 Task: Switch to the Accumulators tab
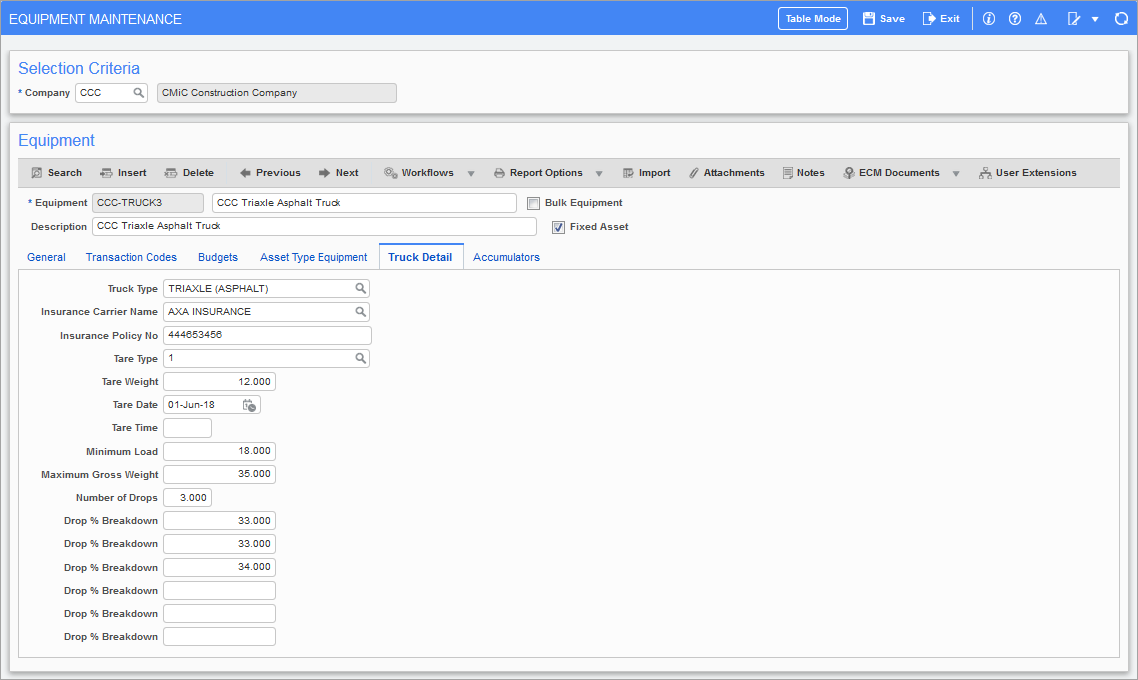pyautogui.click(x=506, y=258)
